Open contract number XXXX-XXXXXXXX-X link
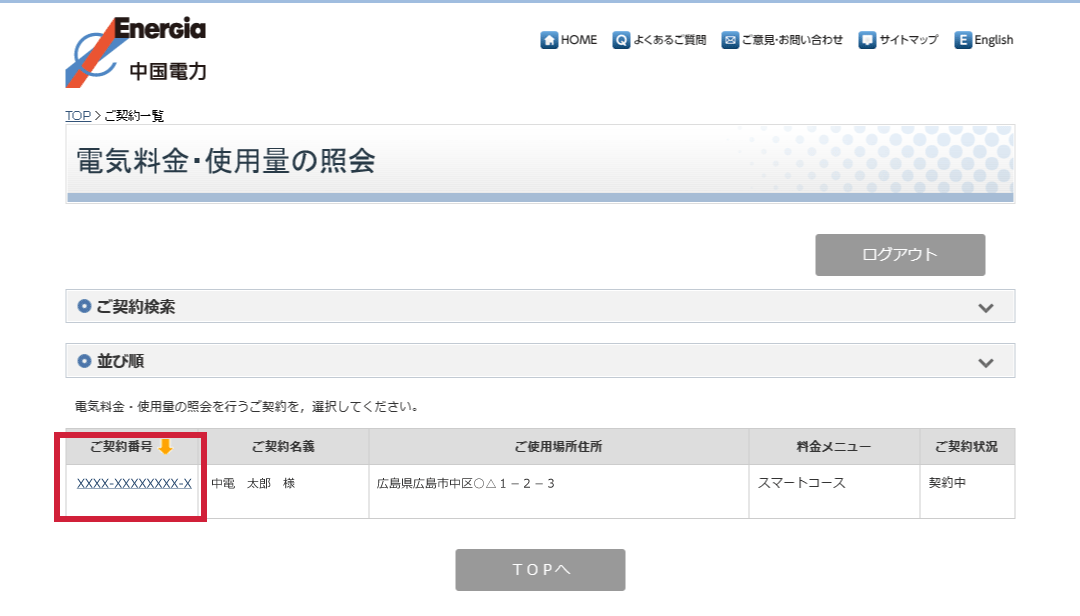 coord(134,484)
